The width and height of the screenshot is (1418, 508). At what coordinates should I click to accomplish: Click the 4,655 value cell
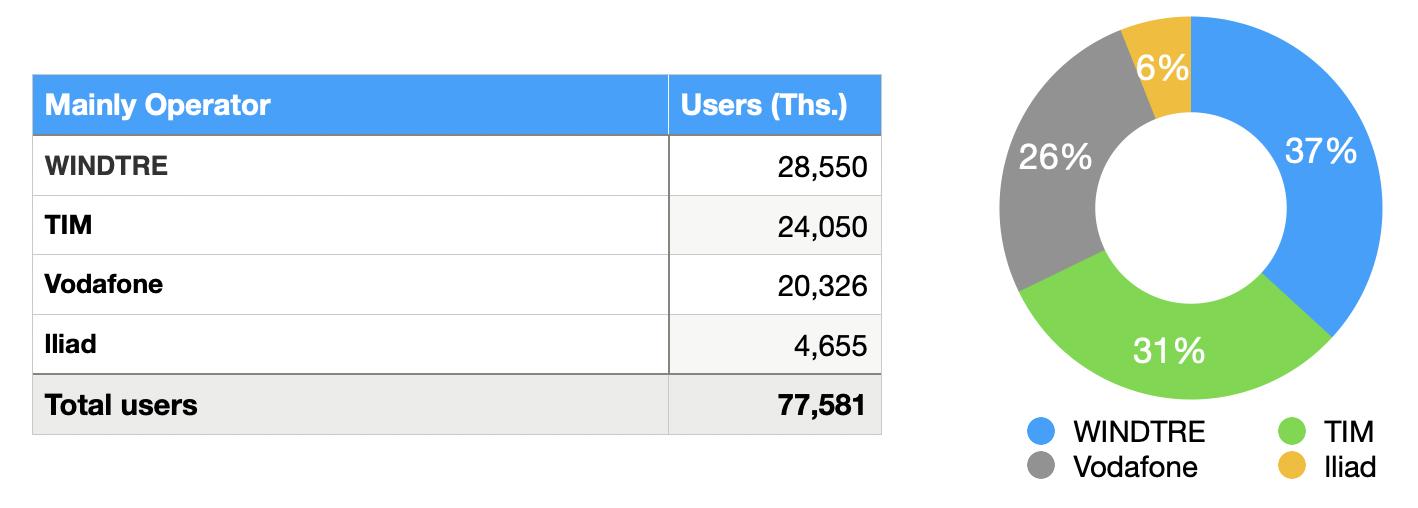click(774, 345)
